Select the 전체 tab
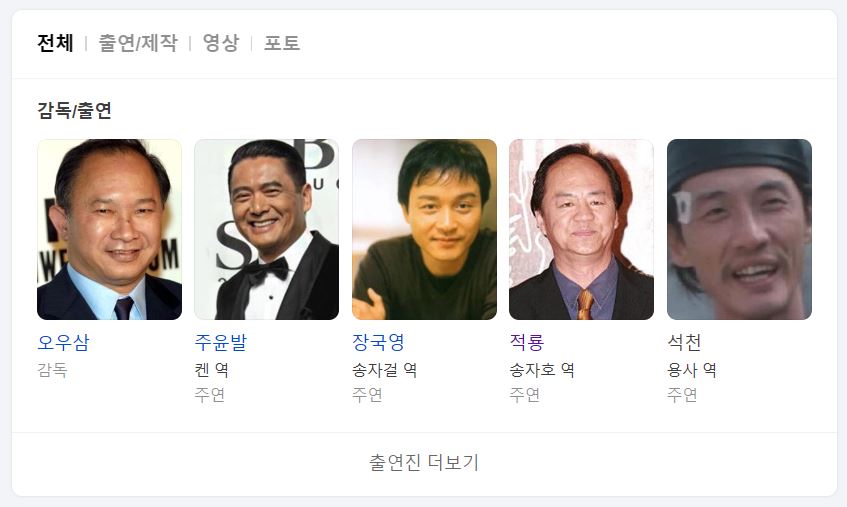Viewport: 847px width, 507px height. tap(55, 43)
